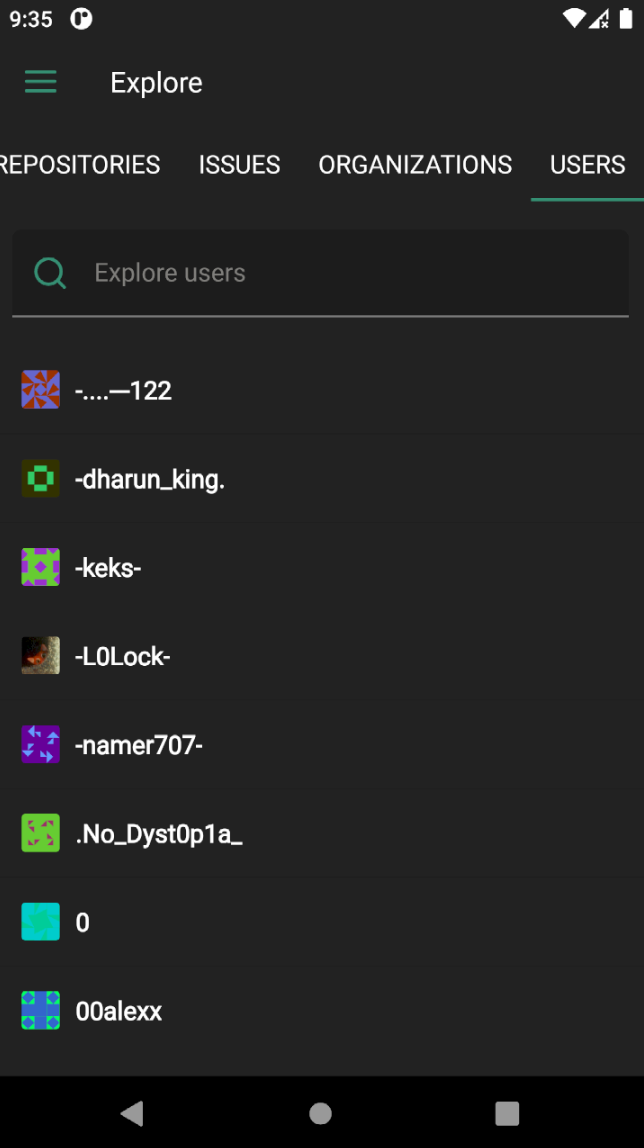This screenshot has height=1148, width=644.
Task: Tap the -L0Lock- profile photo
Action: 41,656
